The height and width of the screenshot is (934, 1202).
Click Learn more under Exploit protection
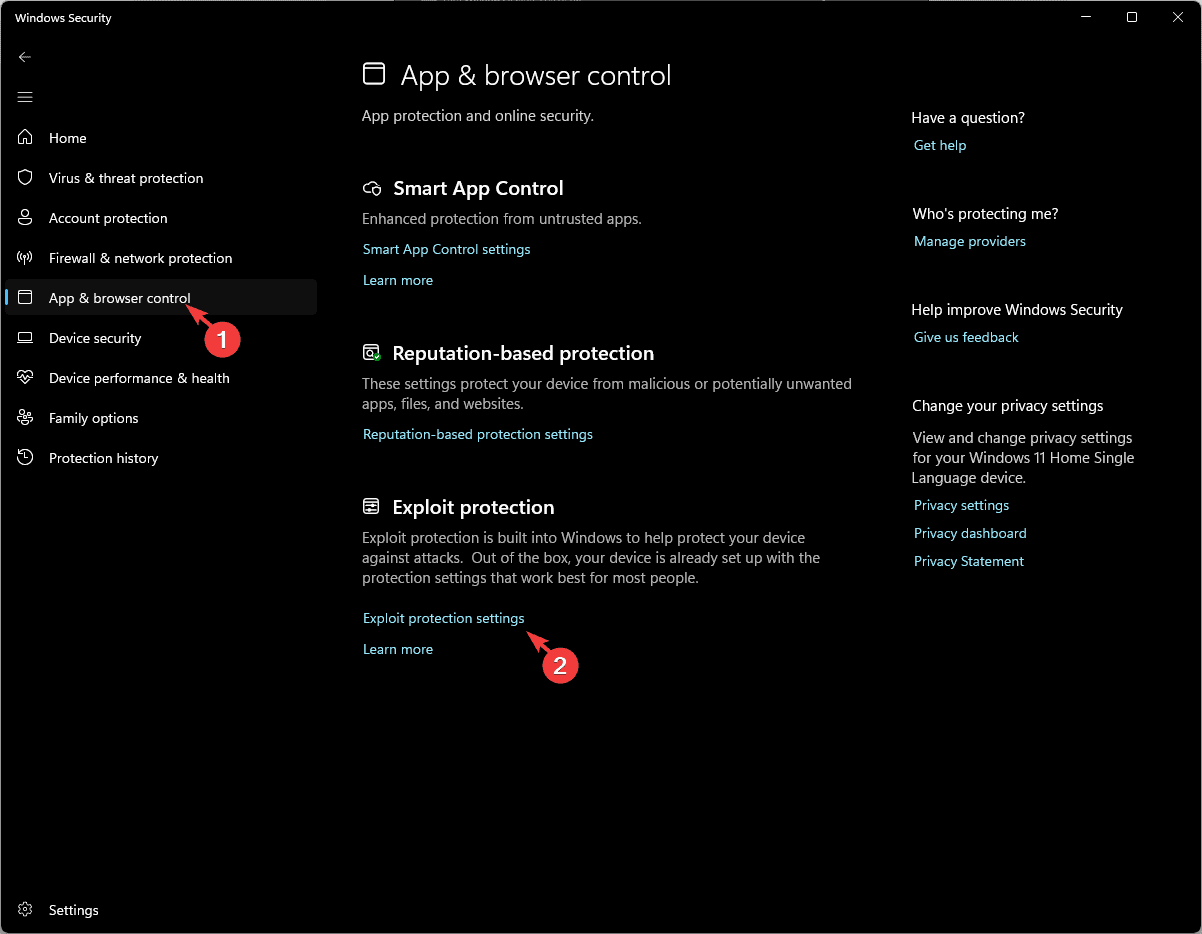(397, 649)
